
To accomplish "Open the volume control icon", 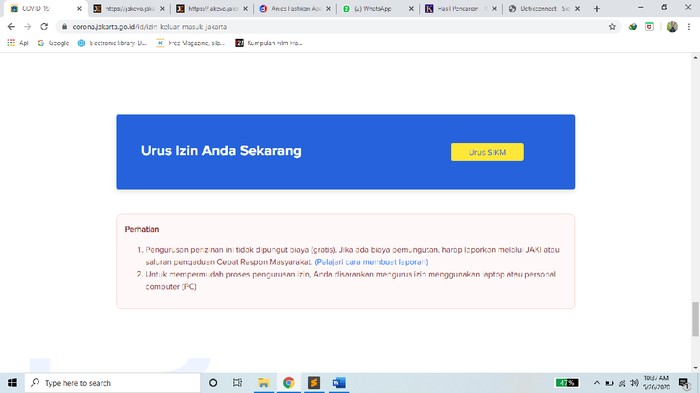I will pyautogui.click(x=634, y=383).
